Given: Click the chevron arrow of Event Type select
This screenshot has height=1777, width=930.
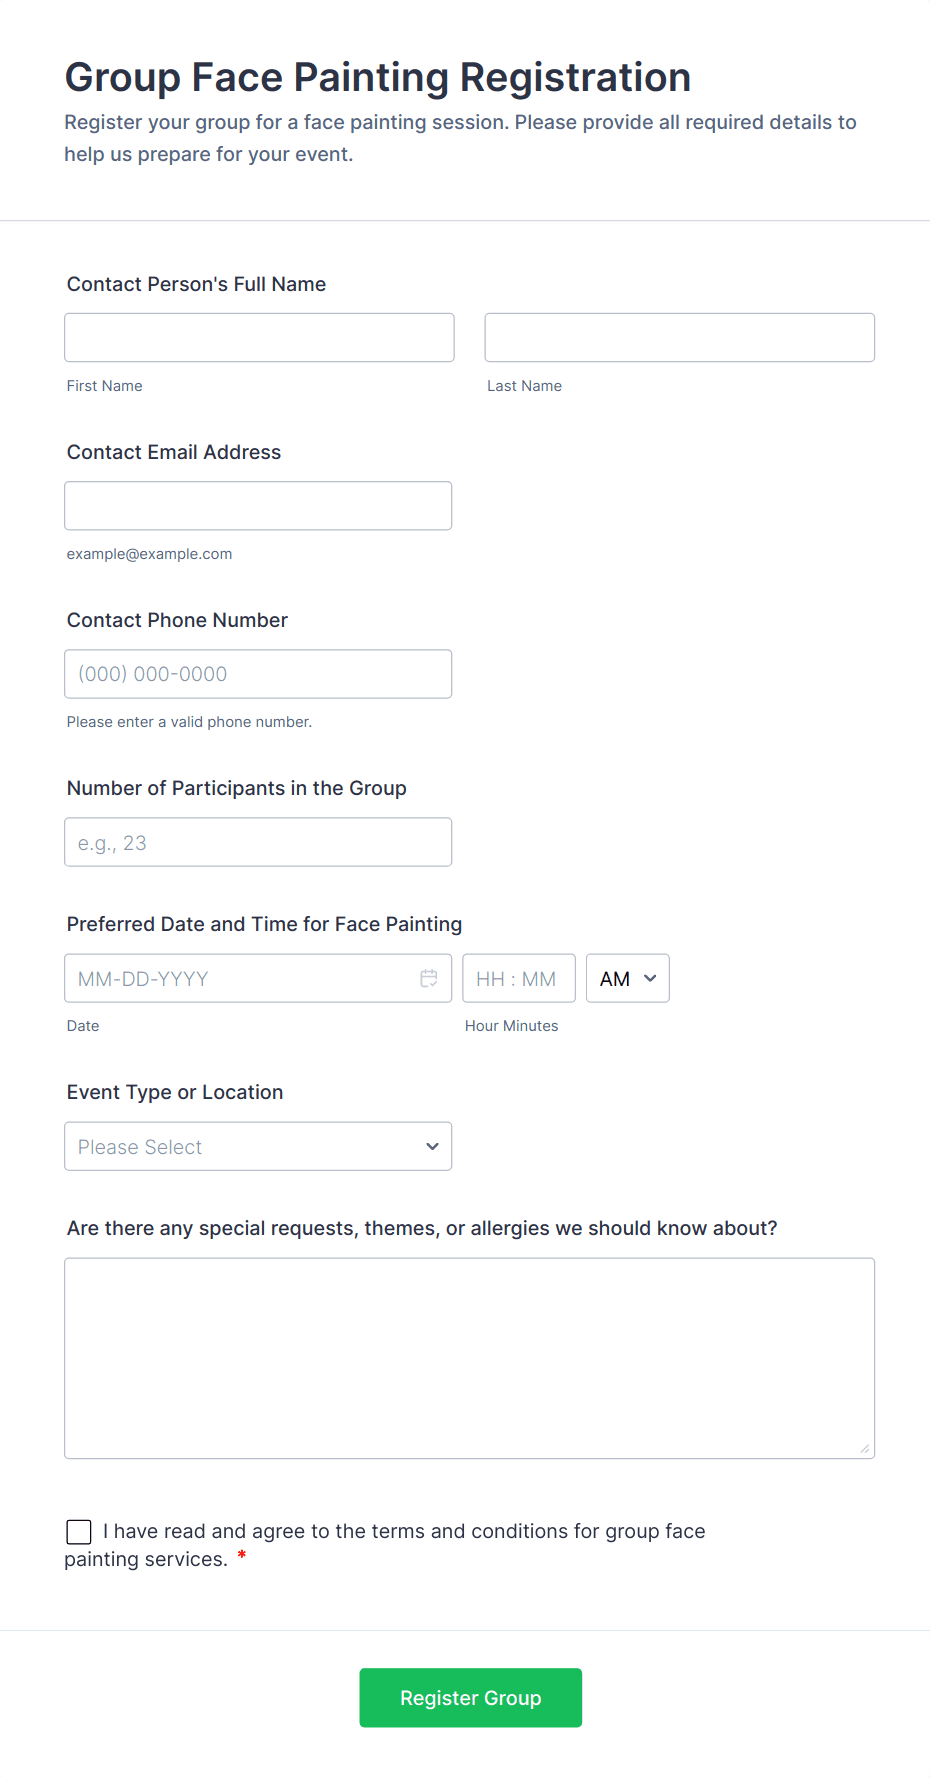Looking at the screenshot, I should click(432, 1146).
